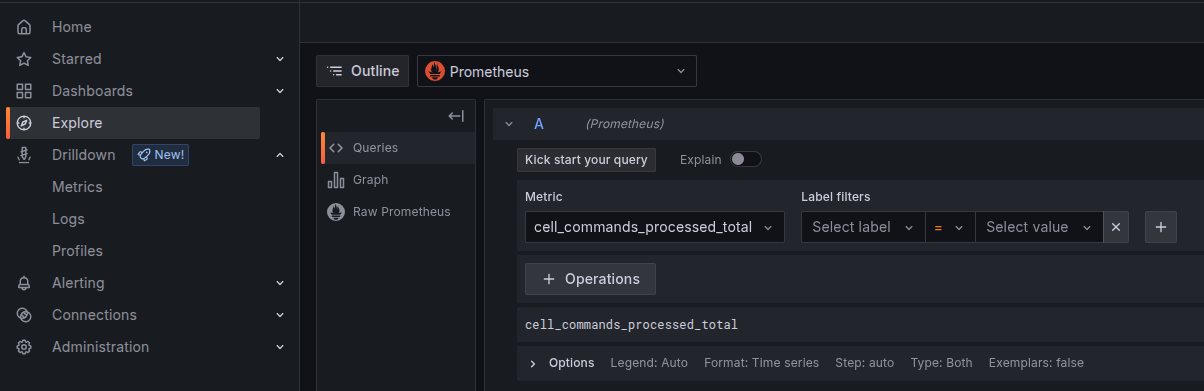The height and width of the screenshot is (391, 1204).
Task: Click Step: auto option text
Action: [864, 363]
